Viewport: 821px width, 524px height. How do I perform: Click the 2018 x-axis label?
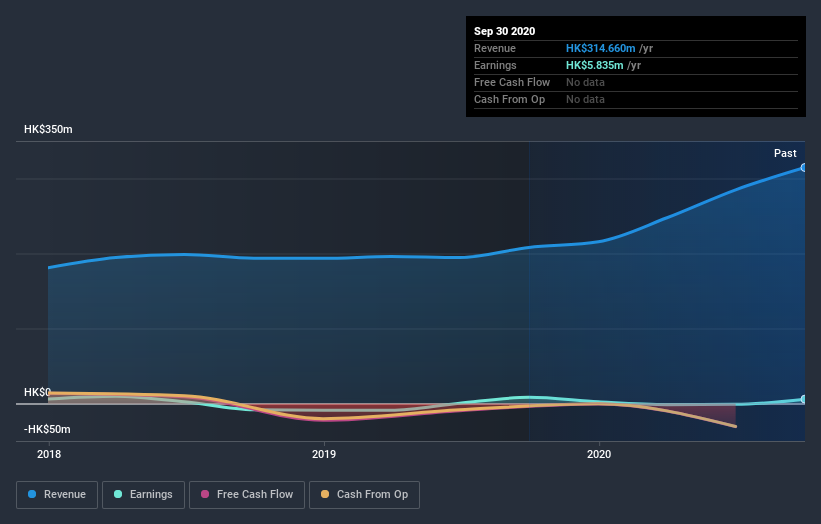pyautogui.click(x=49, y=454)
